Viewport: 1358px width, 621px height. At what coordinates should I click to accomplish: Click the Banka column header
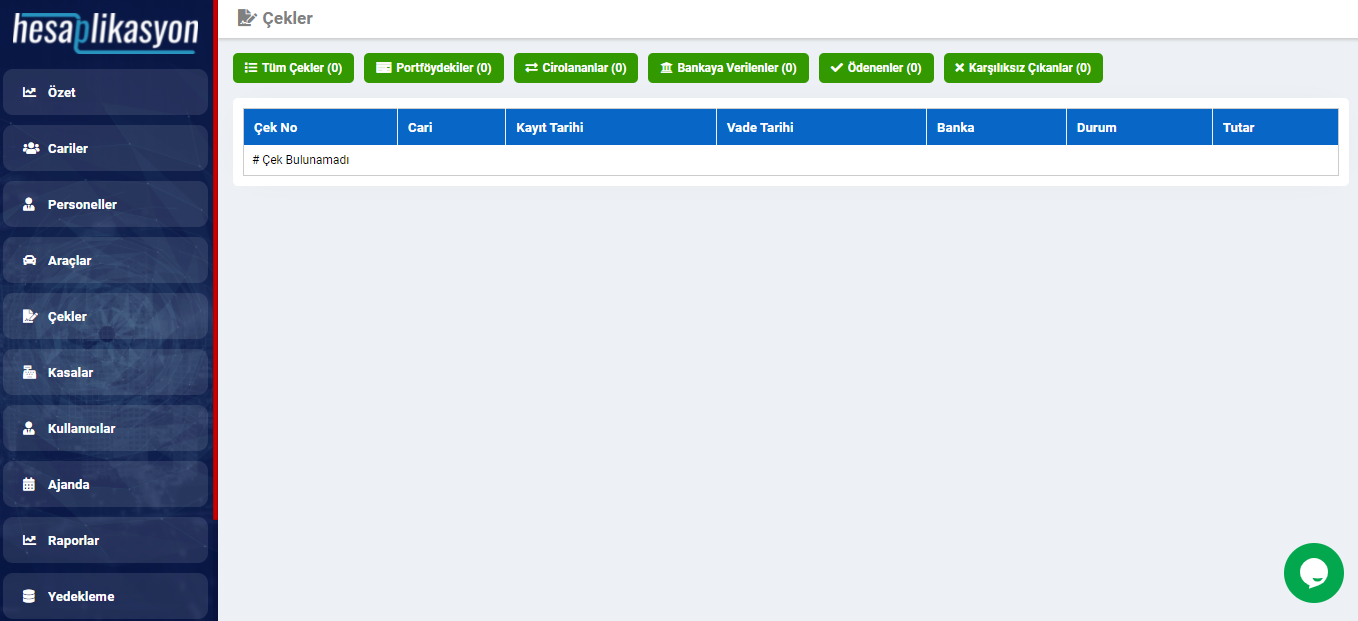click(x=996, y=127)
